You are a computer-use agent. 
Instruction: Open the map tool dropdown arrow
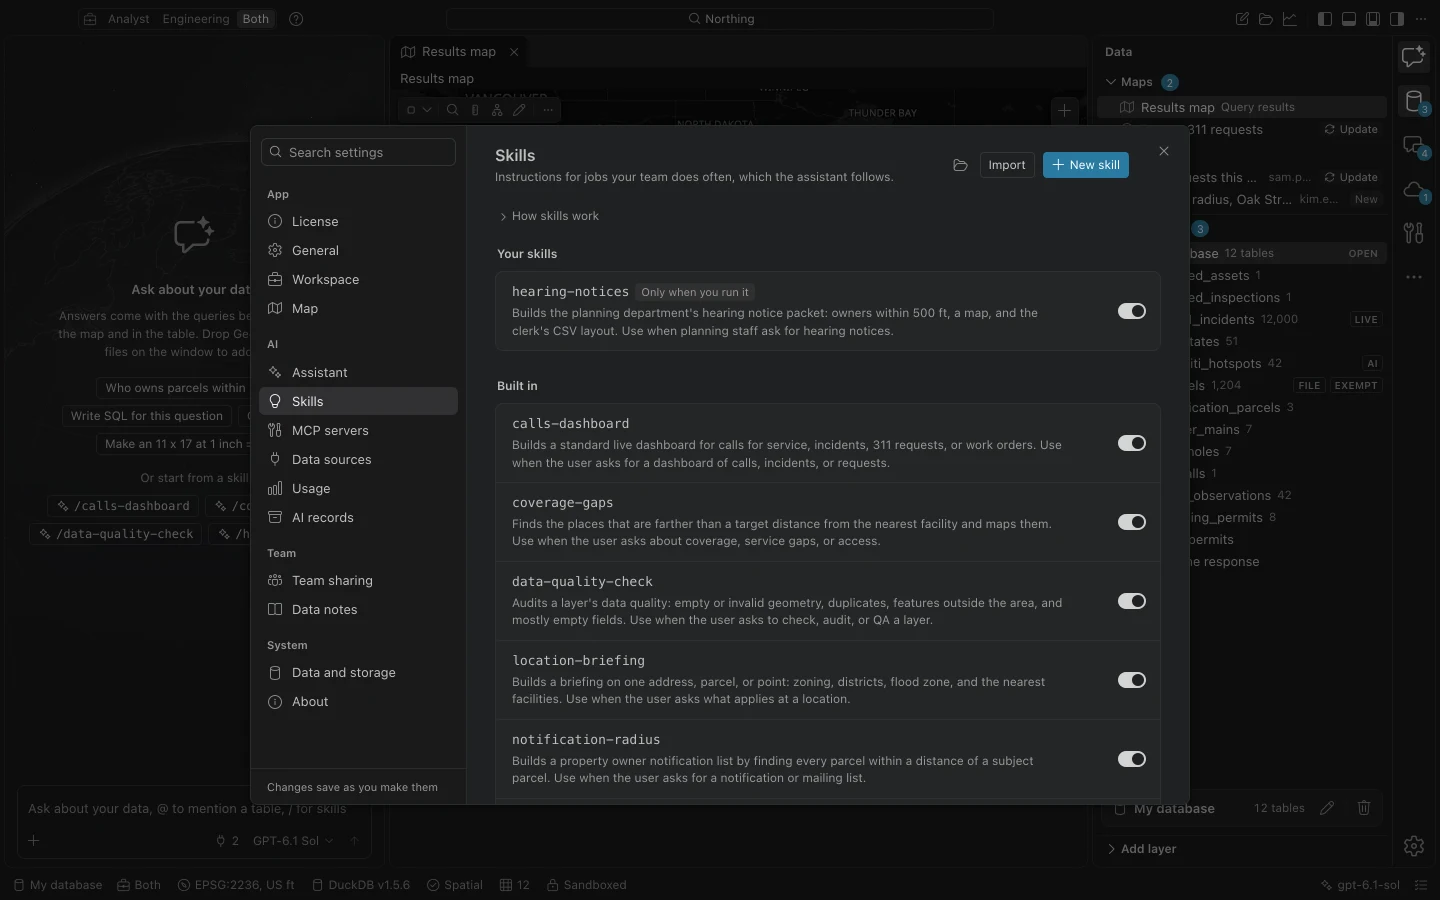427,110
